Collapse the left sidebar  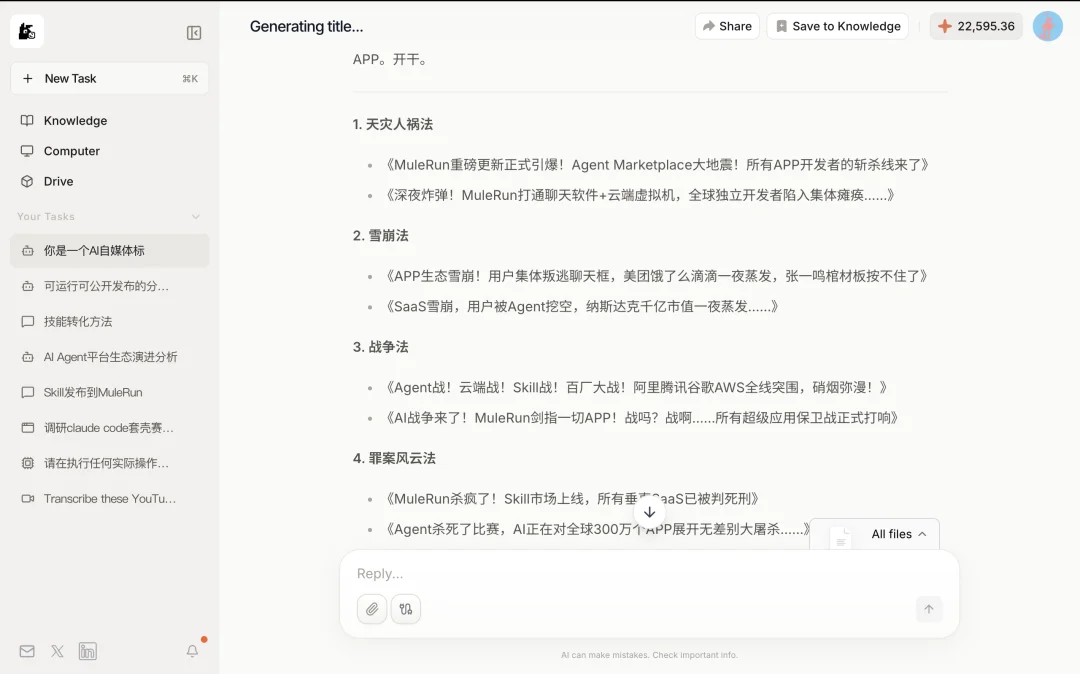tap(193, 31)
